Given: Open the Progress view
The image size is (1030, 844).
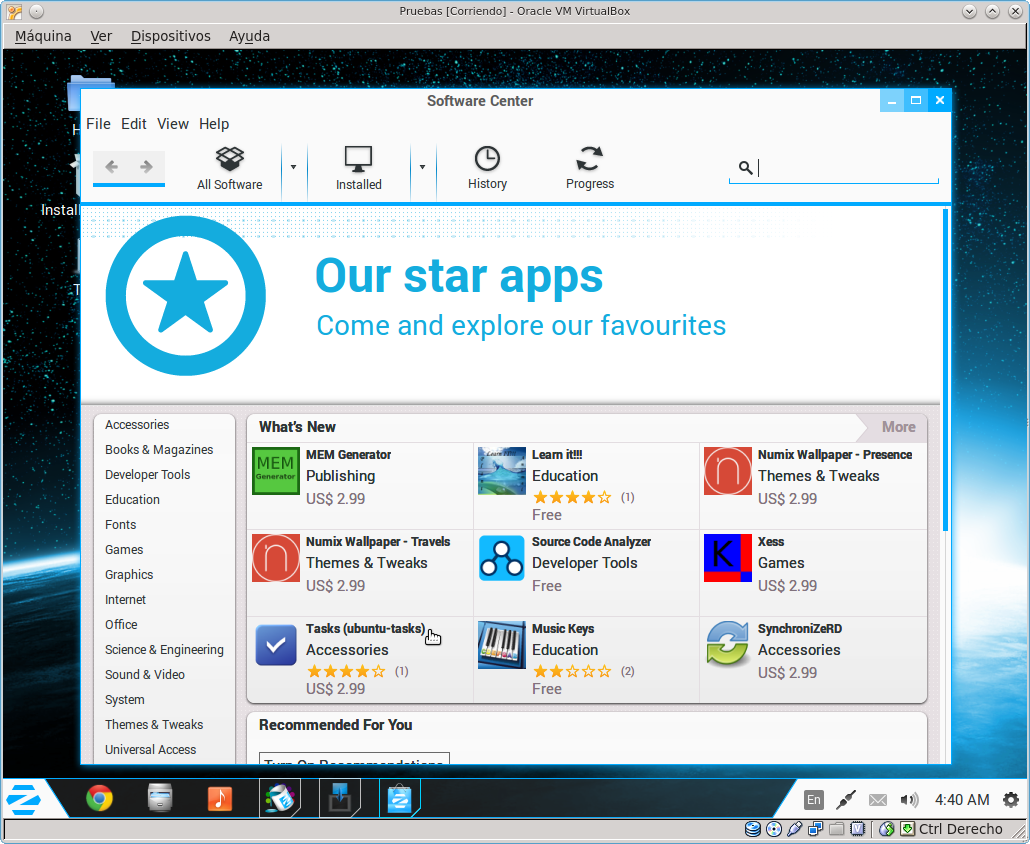Looking at the screenshot, I should click(590, 168).
